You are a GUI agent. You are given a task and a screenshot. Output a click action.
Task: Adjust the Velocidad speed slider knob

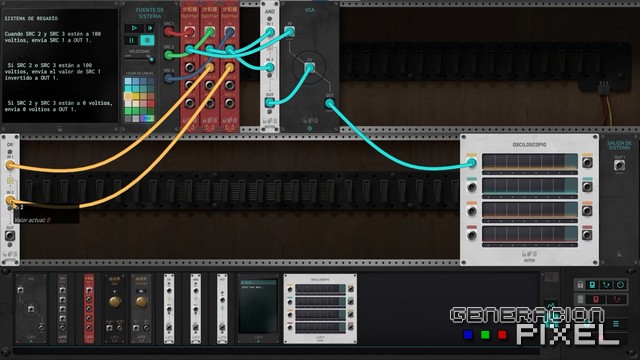click(151, 60)
